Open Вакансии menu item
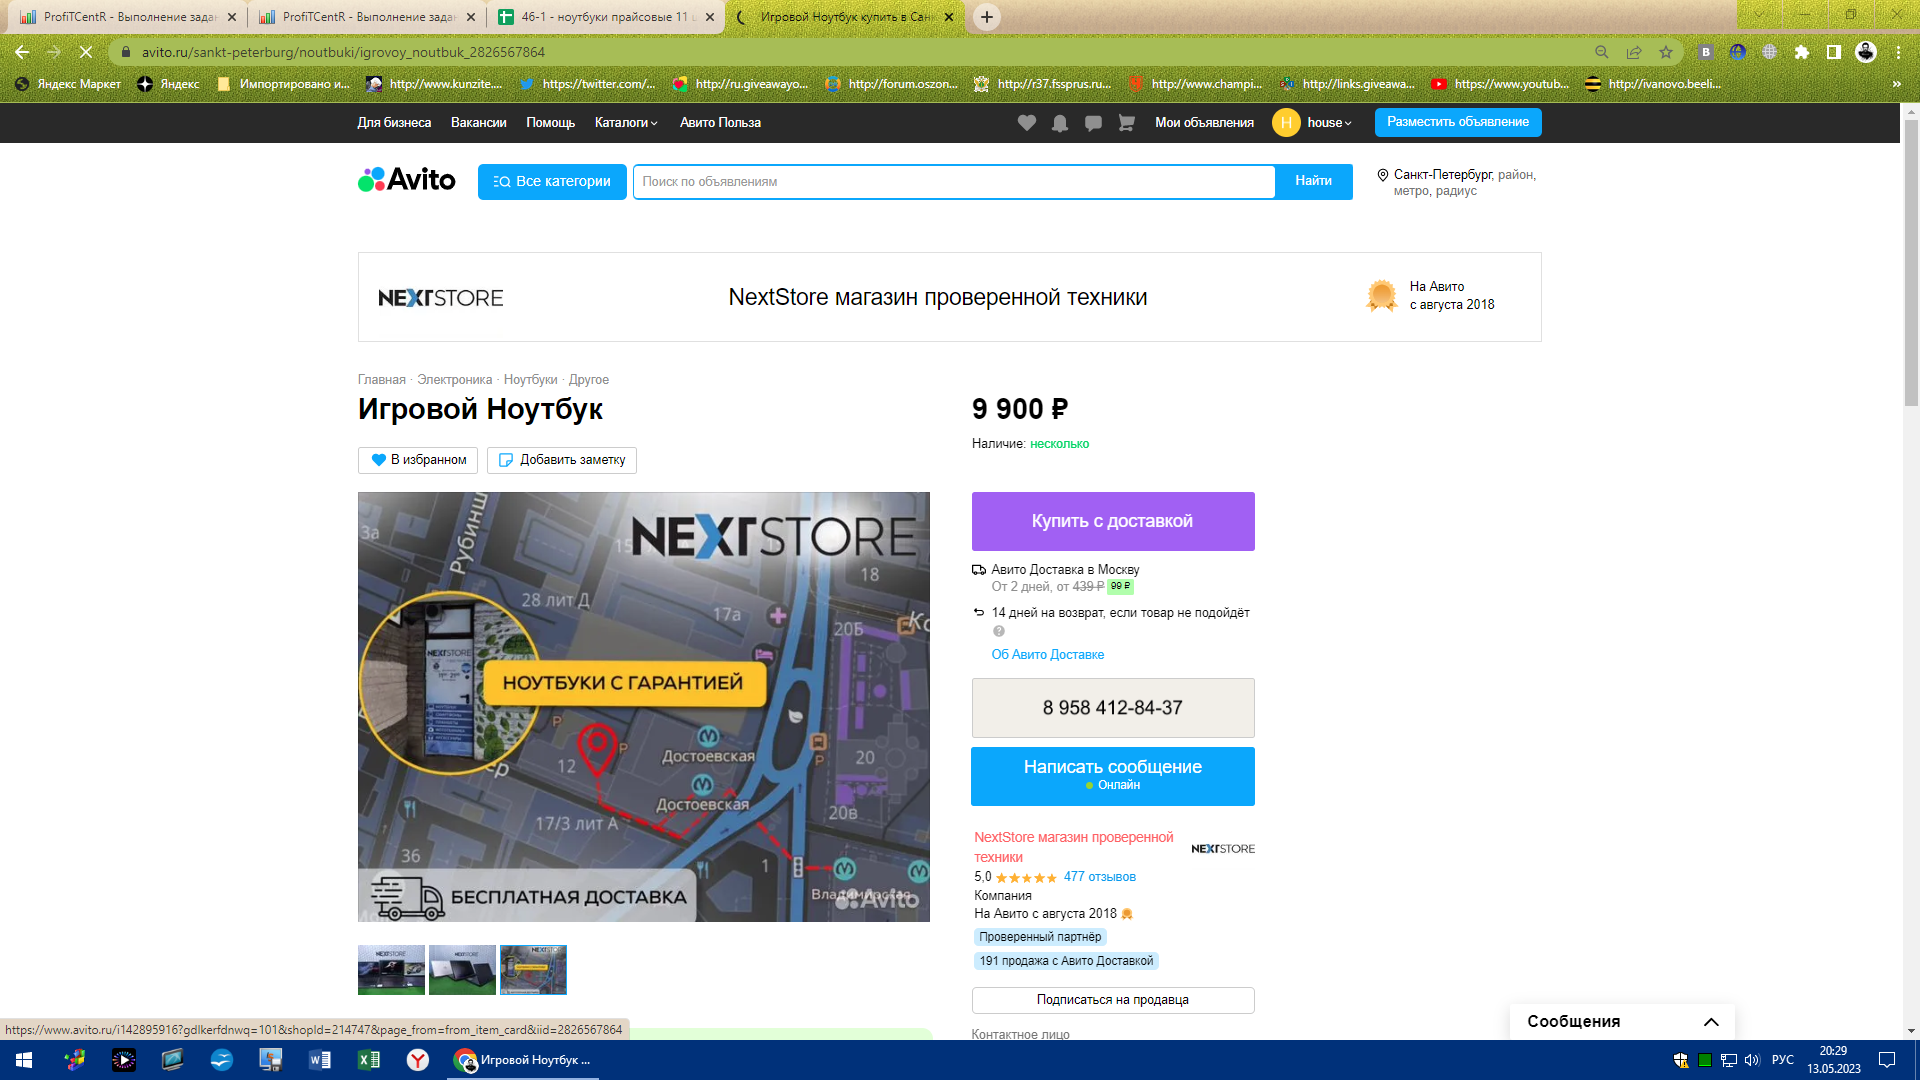Image resolution: width=1920 pixels, height=1080 pixels. point(478,123)
